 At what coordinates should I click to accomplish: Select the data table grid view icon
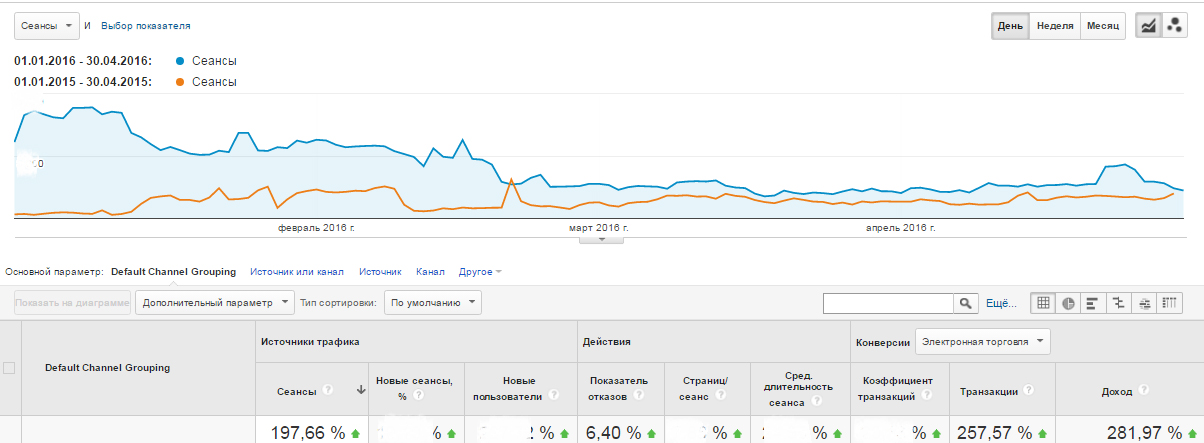(1044, 302)
